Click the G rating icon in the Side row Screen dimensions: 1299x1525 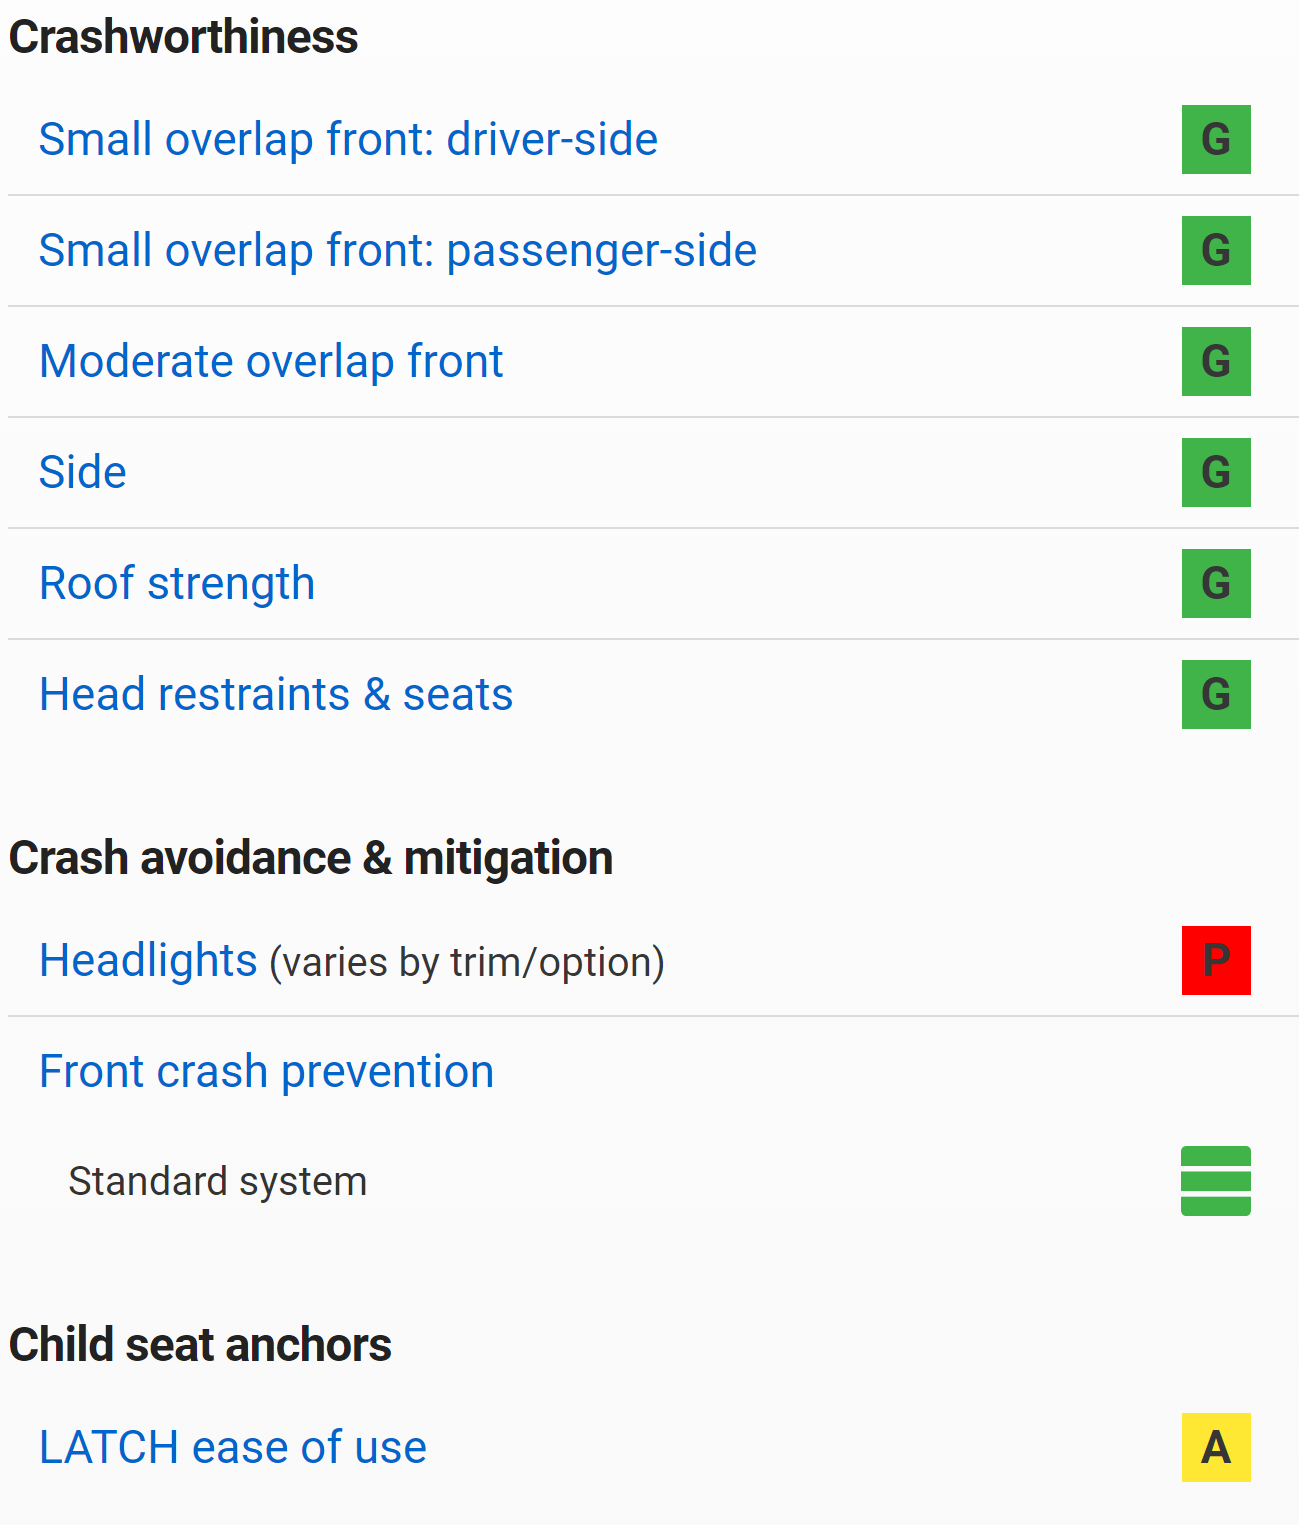coord(1216,472)
